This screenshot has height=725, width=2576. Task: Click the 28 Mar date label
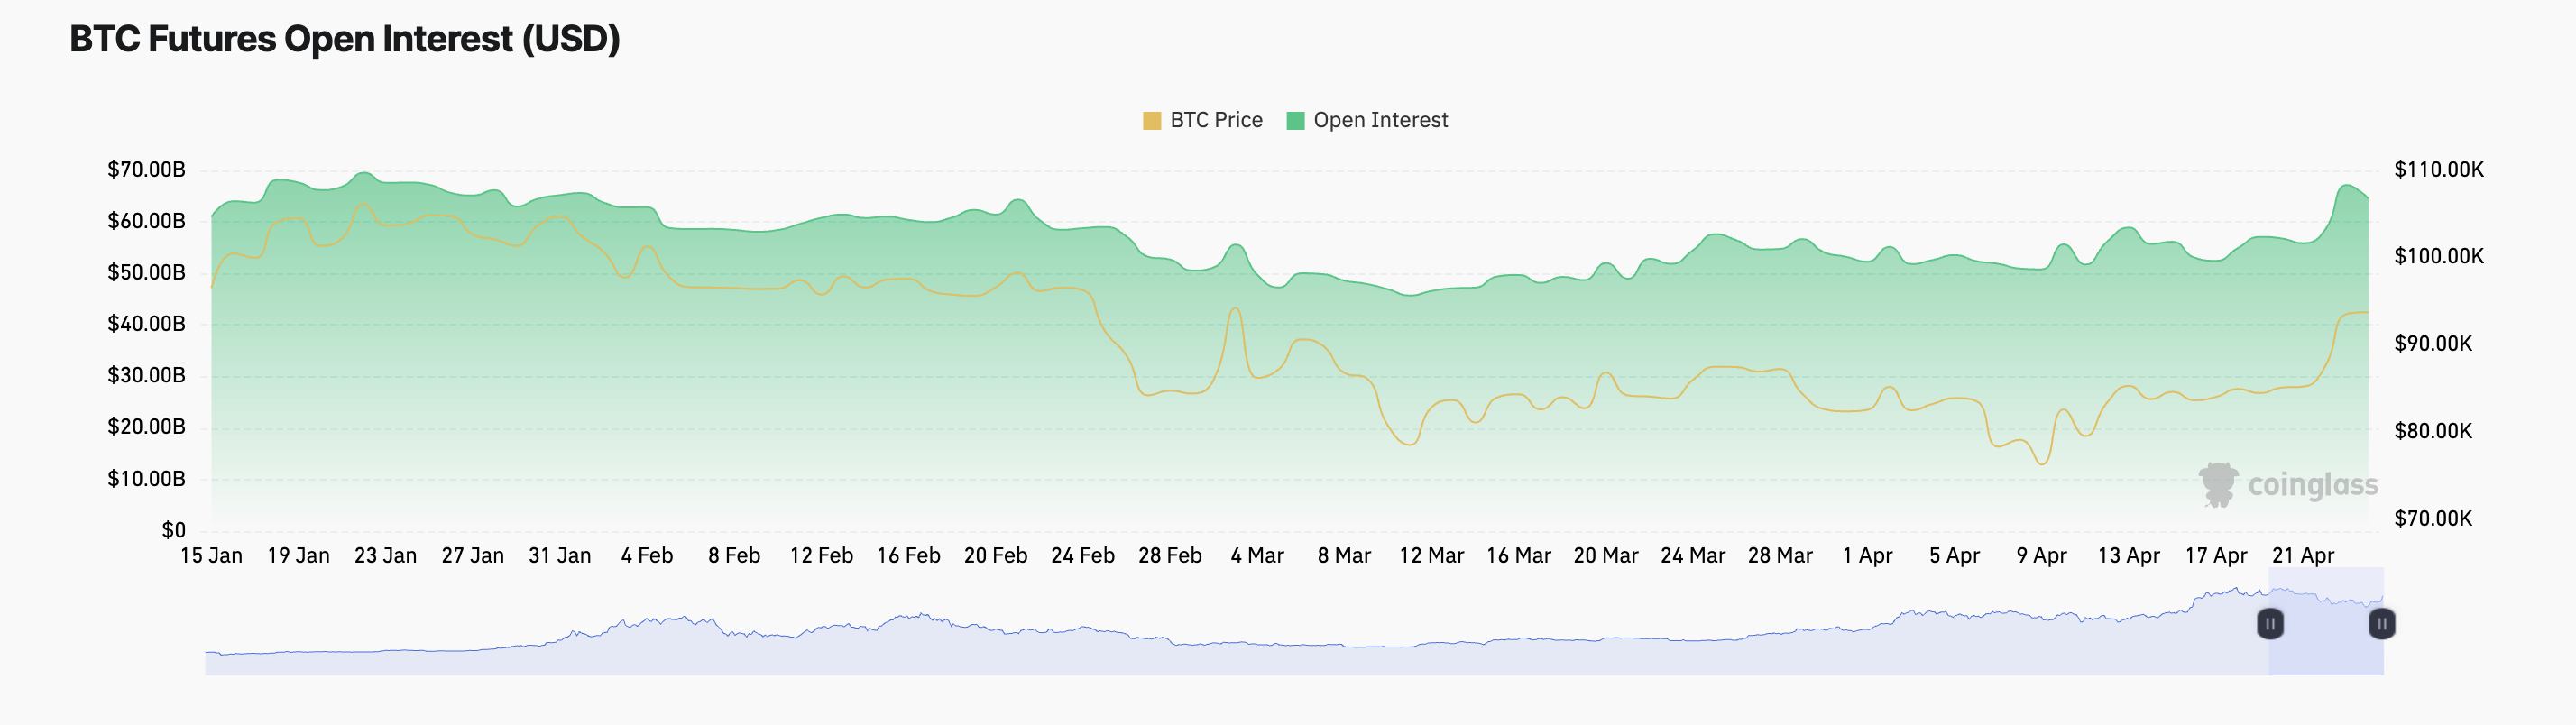pos(1780,556)
